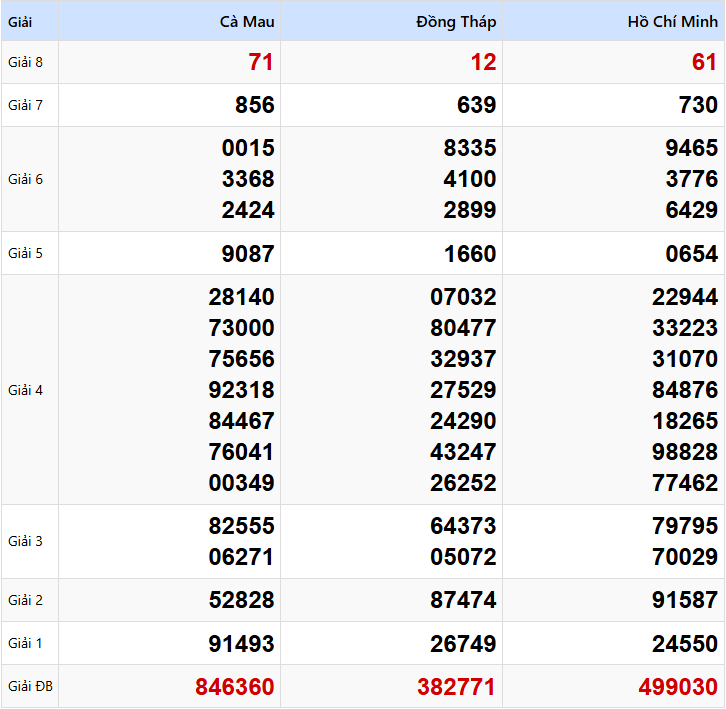Select number 22944 under Hồ Chí Minh
The height and width of the screenshot is (709, 726).
click(685, 297)
